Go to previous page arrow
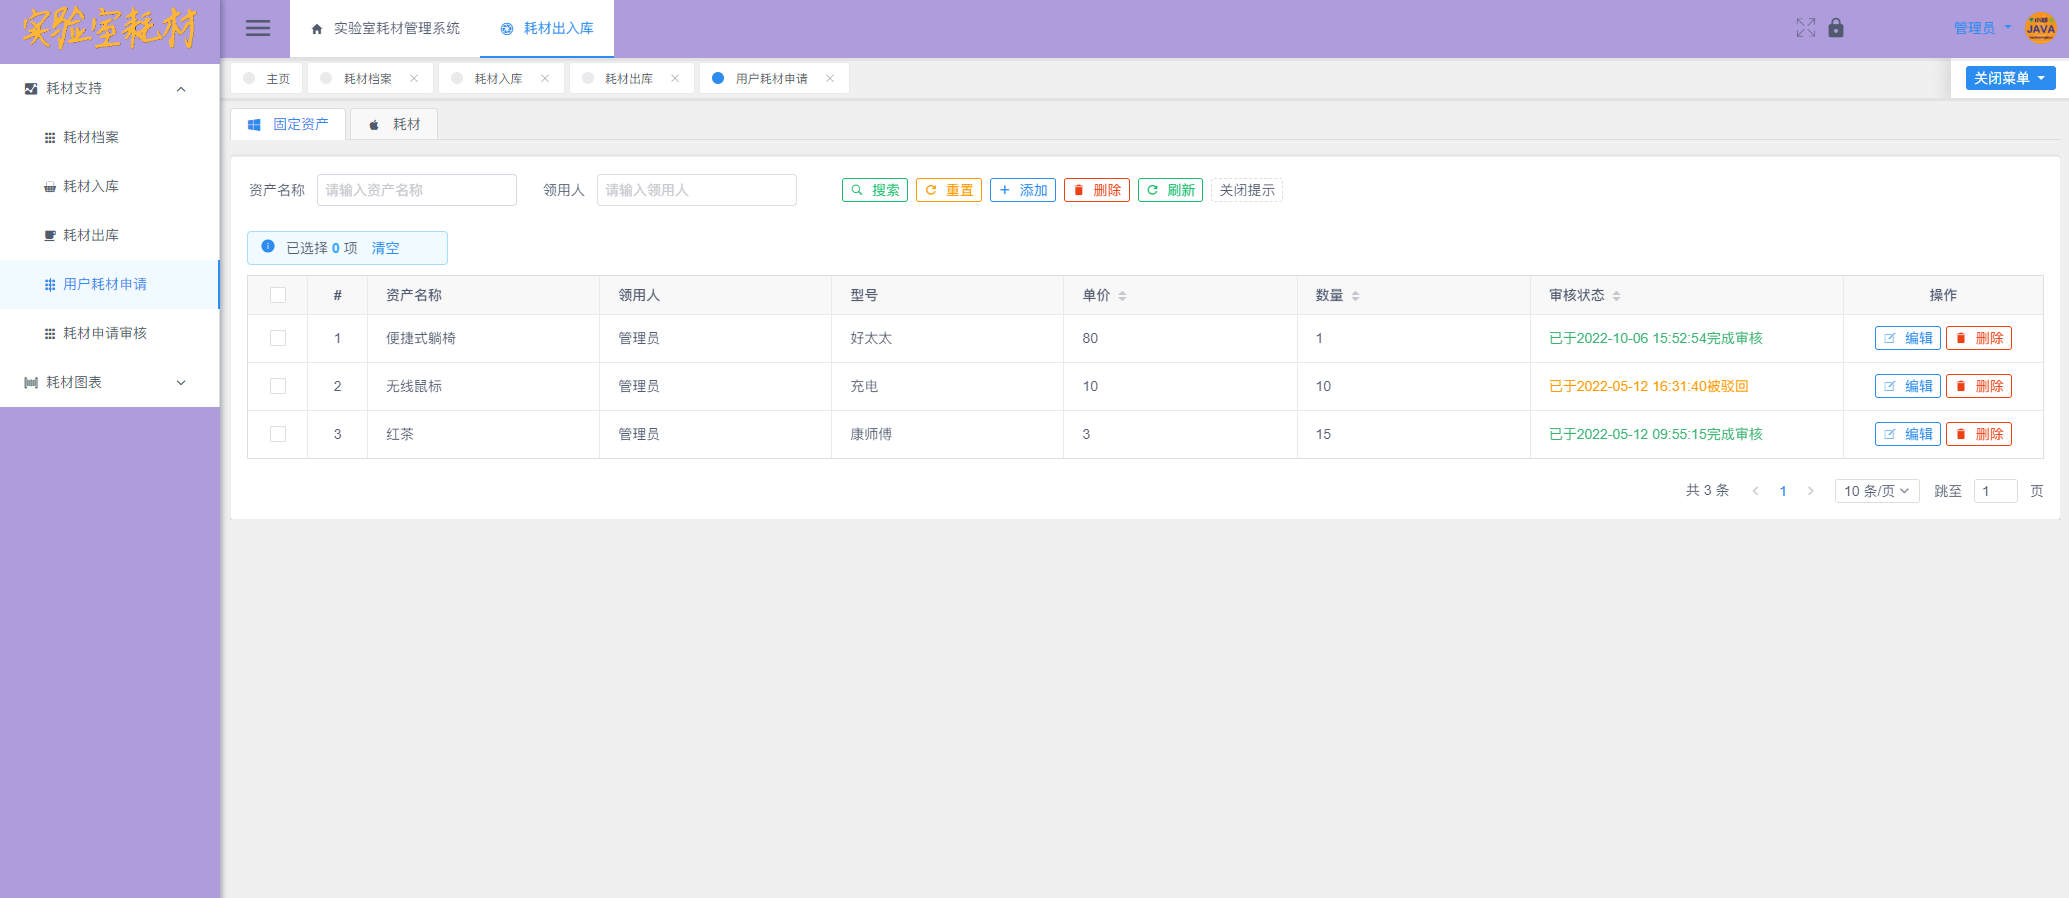The width and height of the screenshot is (2069, 898). coord(1755,491)
